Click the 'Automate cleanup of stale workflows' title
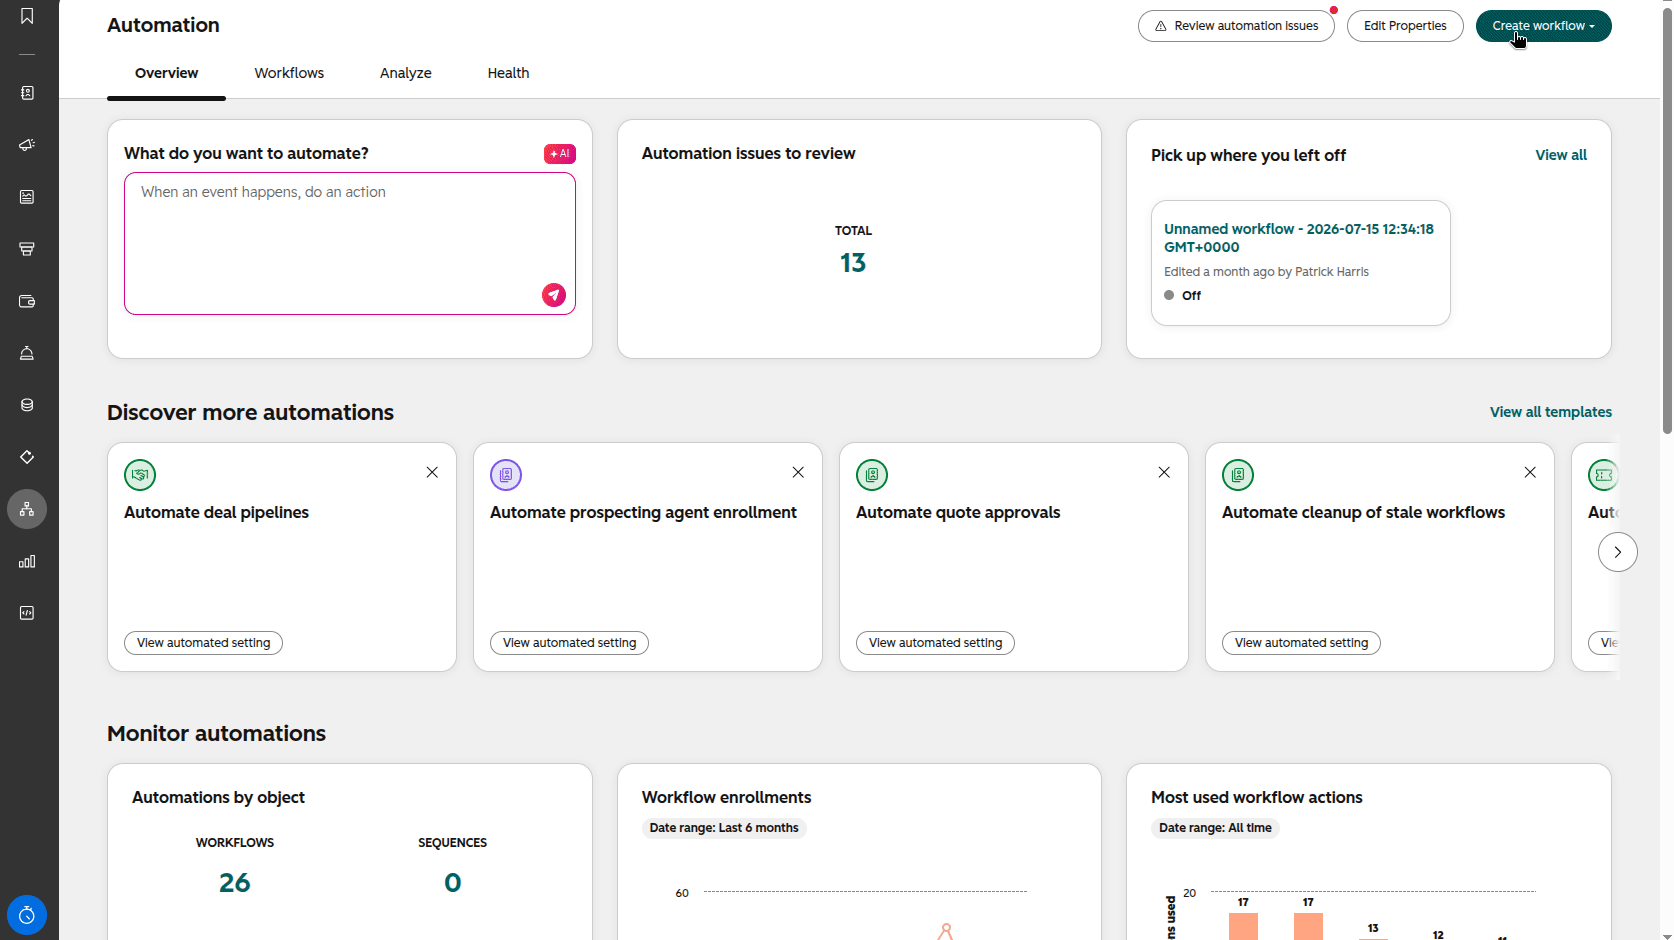This screenshot has width=1674, height=940. coord(1363,513)
